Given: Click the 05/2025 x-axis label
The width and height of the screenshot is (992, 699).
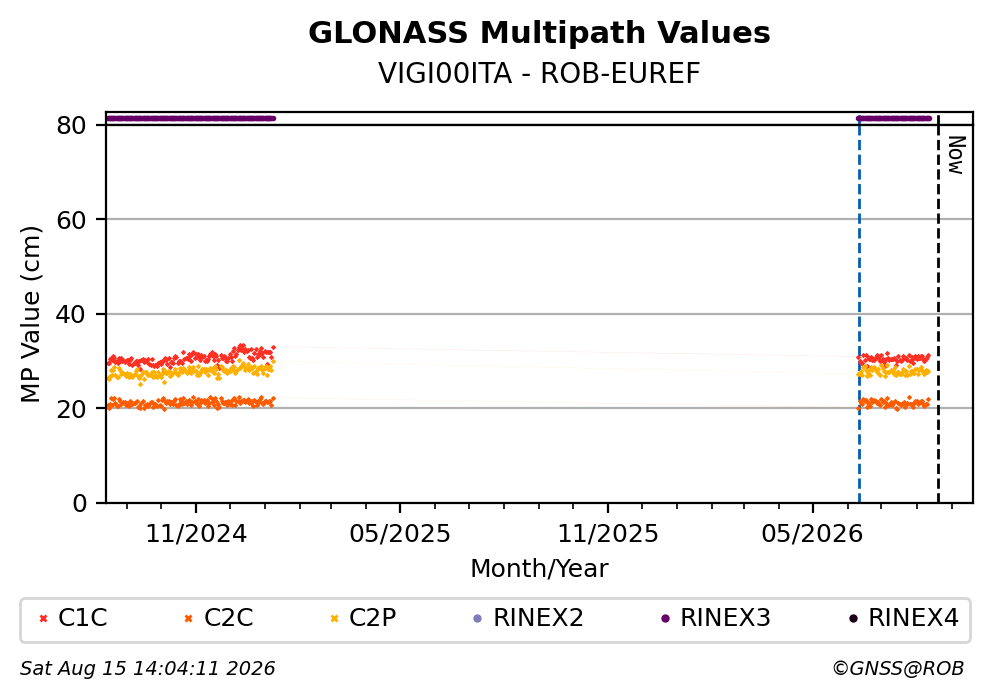Looking at the screenshot, I should pyautogui.click(x=400, y=535).
